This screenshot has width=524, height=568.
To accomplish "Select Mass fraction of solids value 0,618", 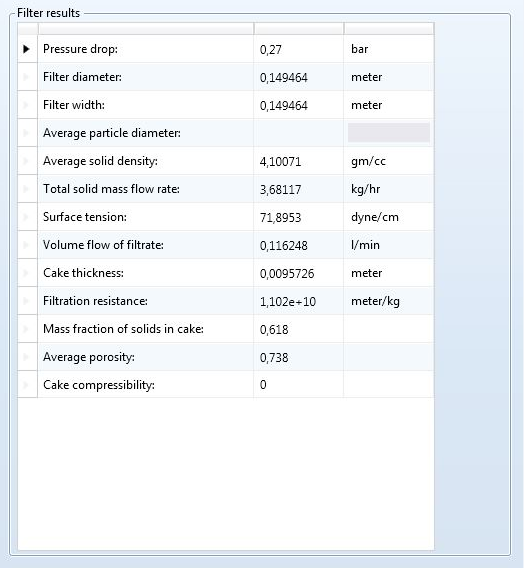I will 274,329.
